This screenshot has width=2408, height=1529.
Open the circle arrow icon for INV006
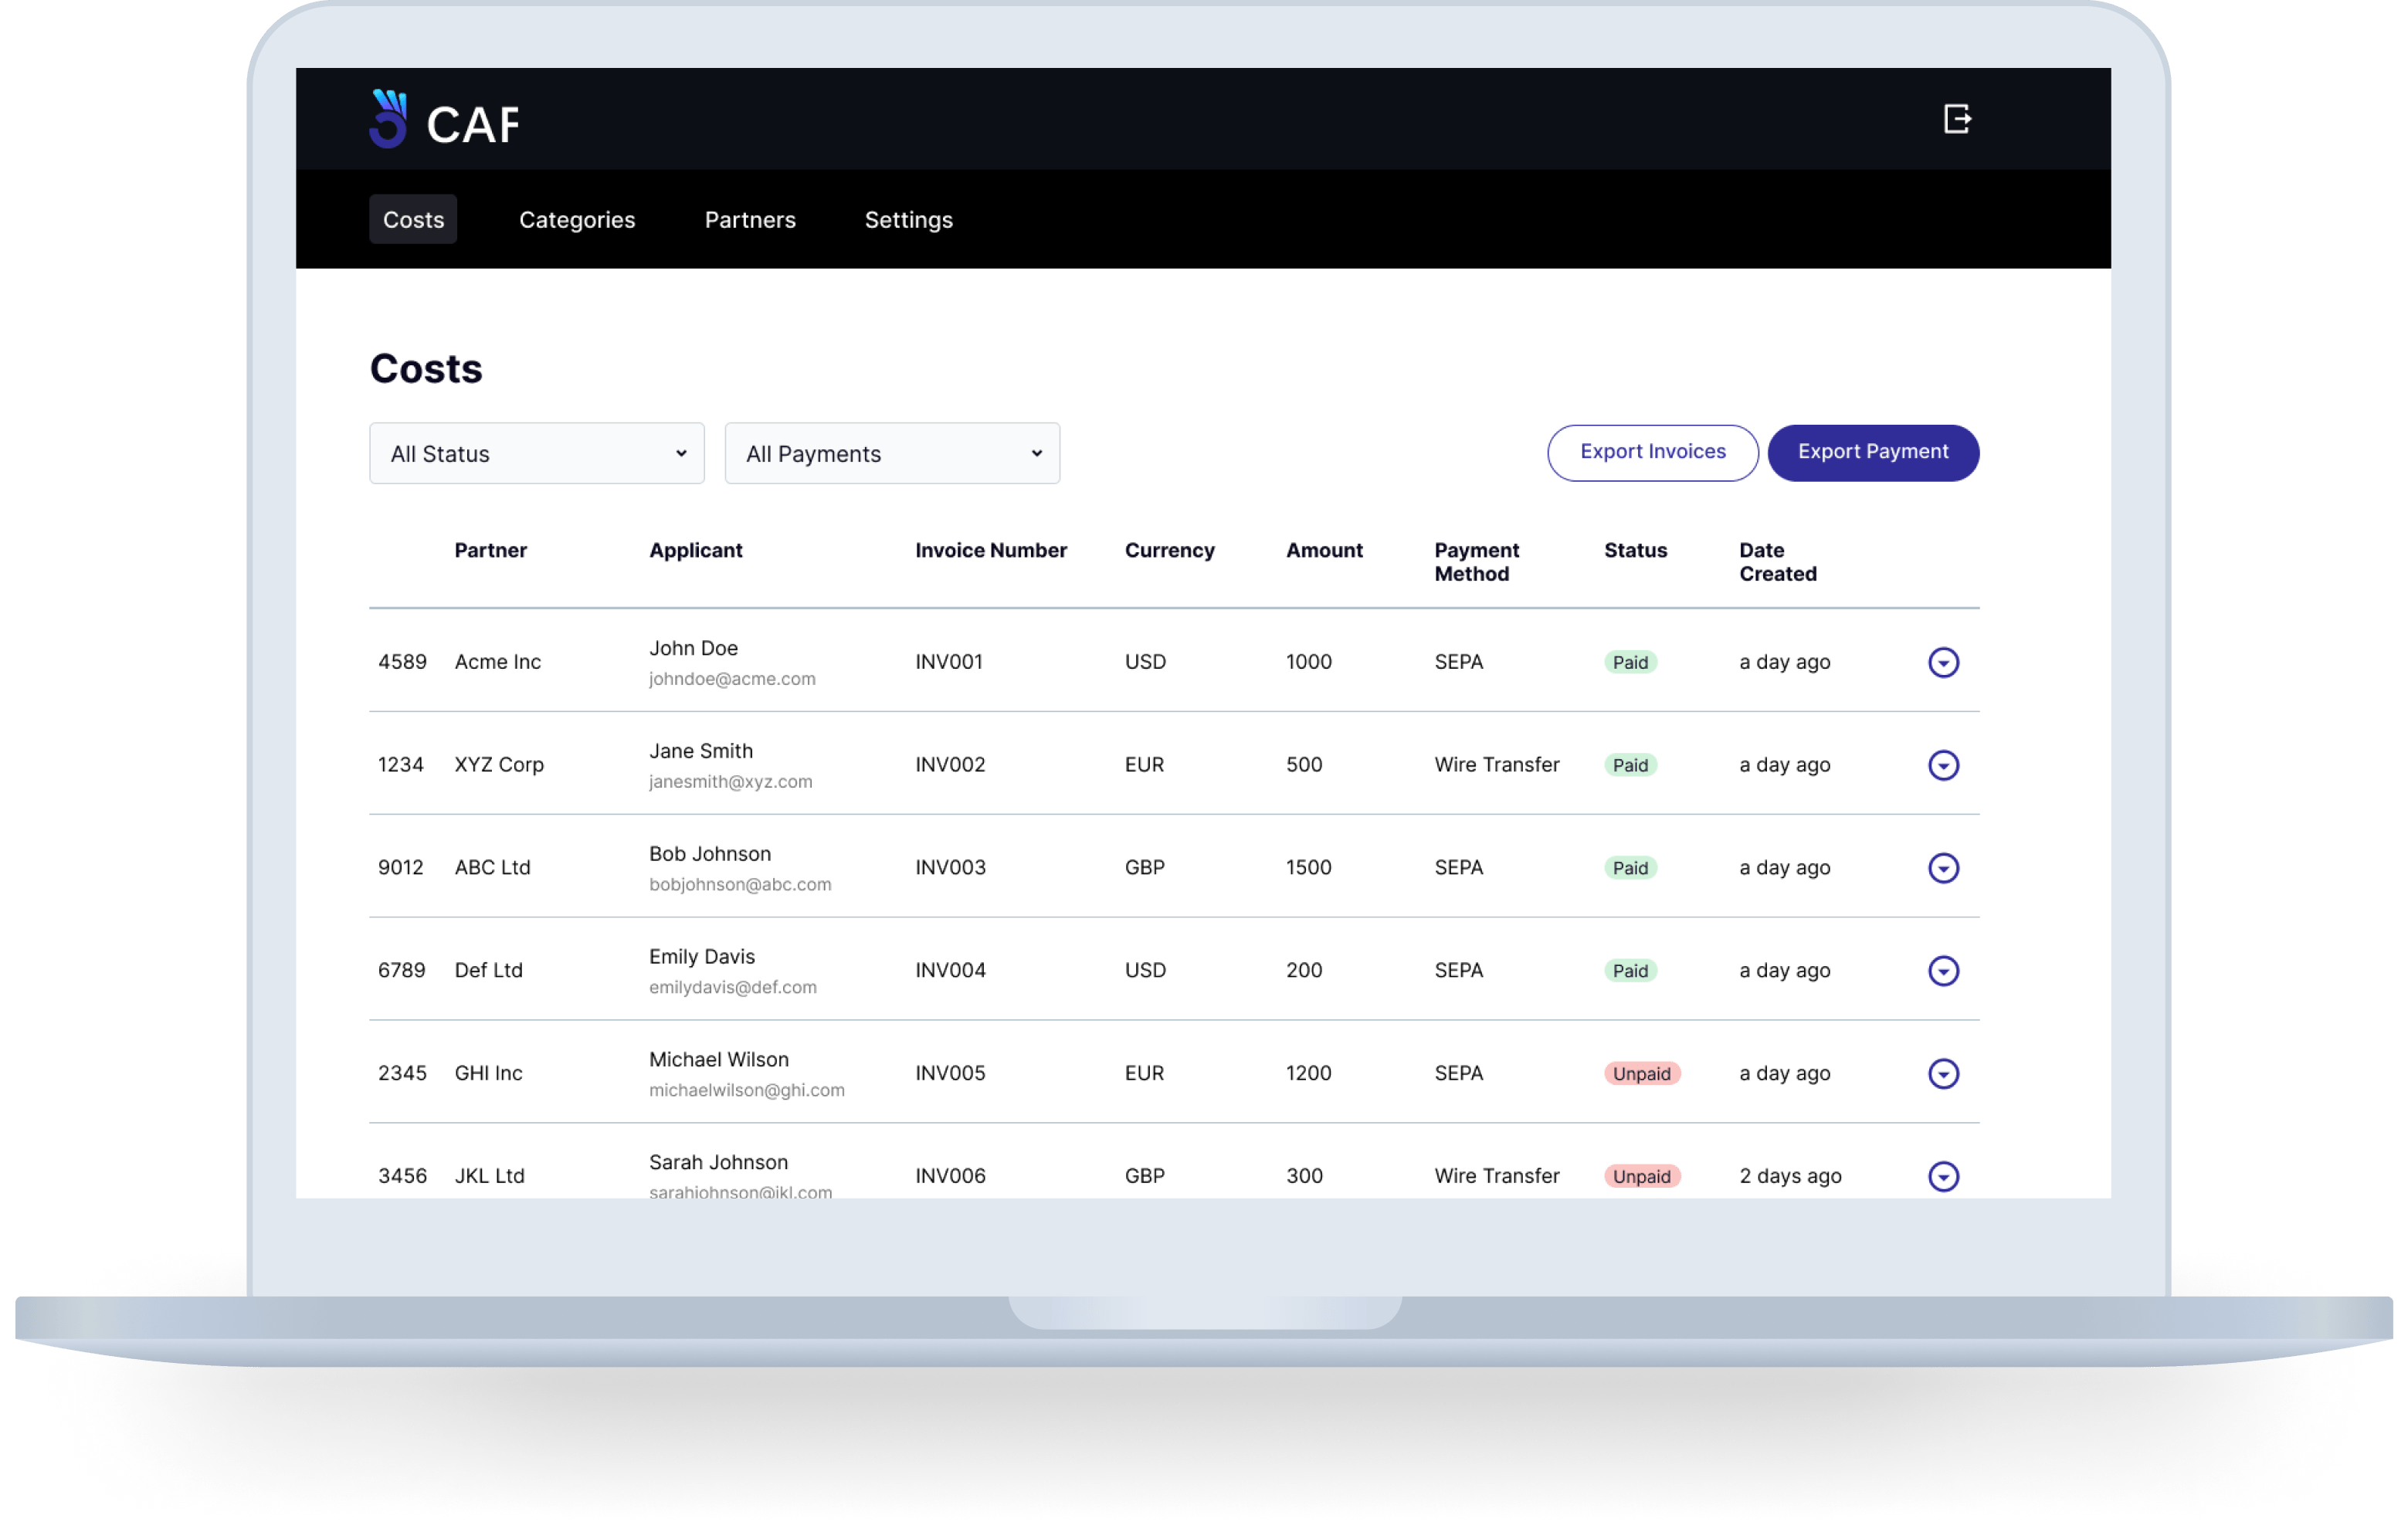(1943, 1176)
